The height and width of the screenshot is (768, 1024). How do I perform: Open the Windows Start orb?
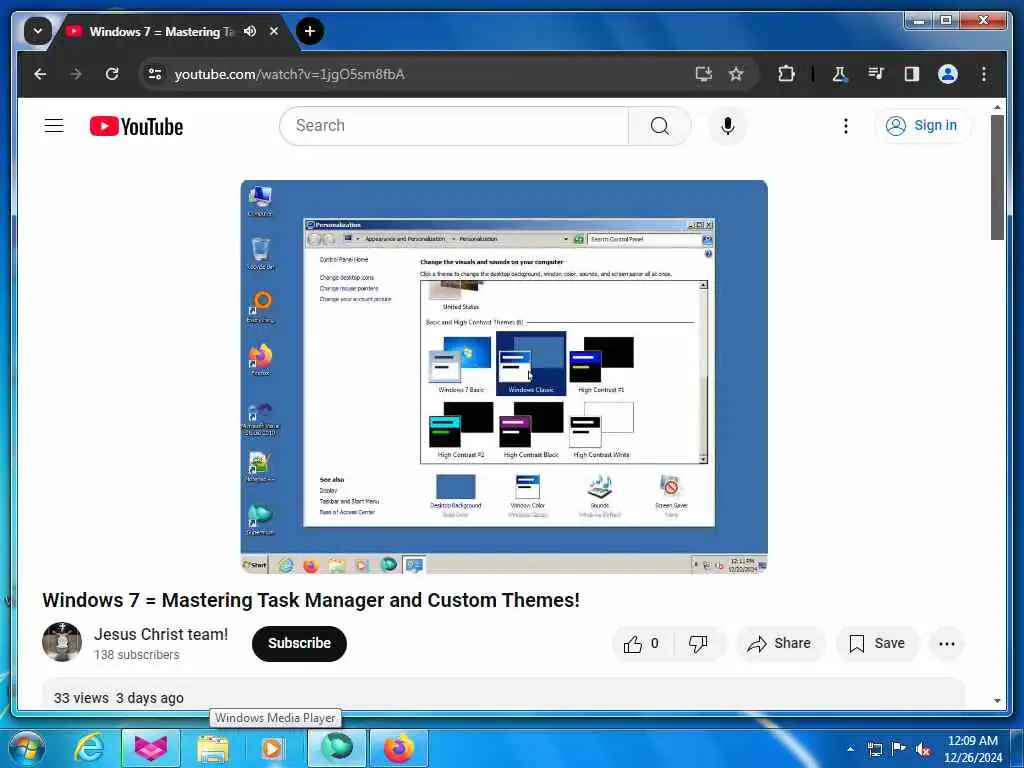coord(25,748)
